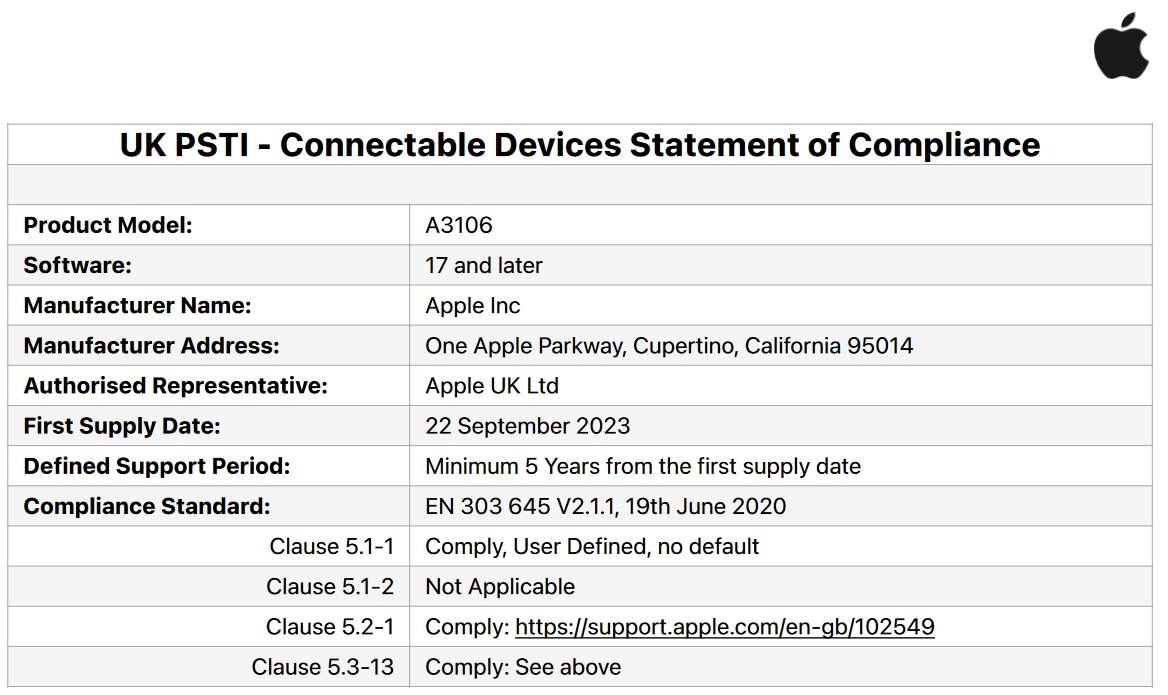Select the Minimum 5 Years support text
Image resolution: width=1168 pixels, height=695 pixels.
click(643, 466)
